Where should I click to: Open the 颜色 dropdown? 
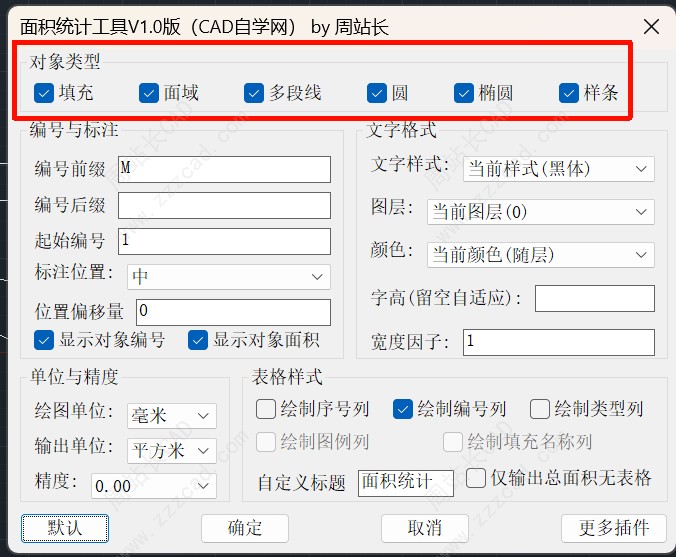click(540, 255)
